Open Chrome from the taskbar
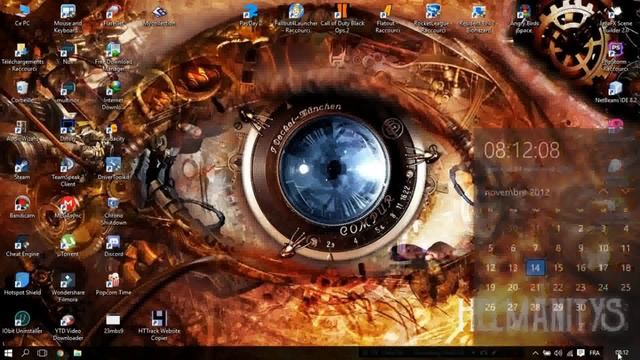The width and height of the screenshot is (640, 360). pyautogui.click(x=60, y=353)
